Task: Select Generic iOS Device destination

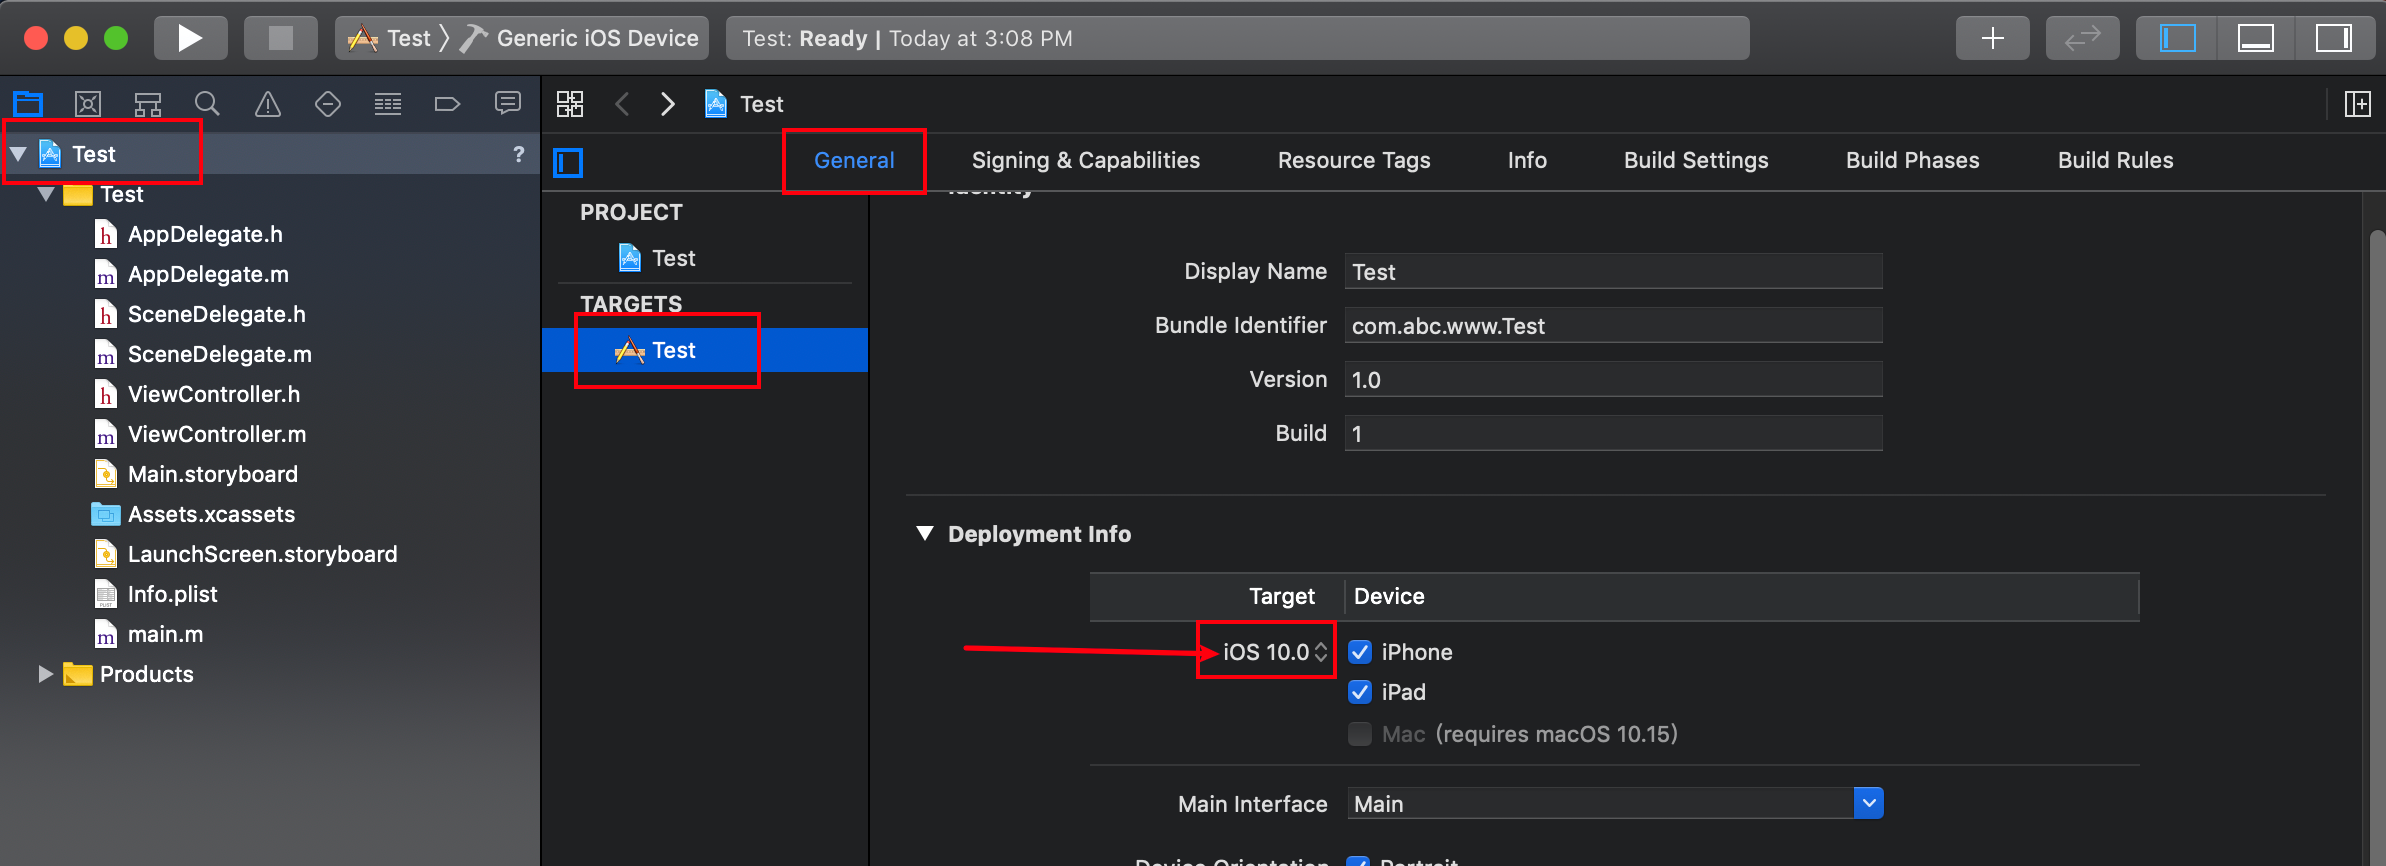Action: click(x=597, y=38)
